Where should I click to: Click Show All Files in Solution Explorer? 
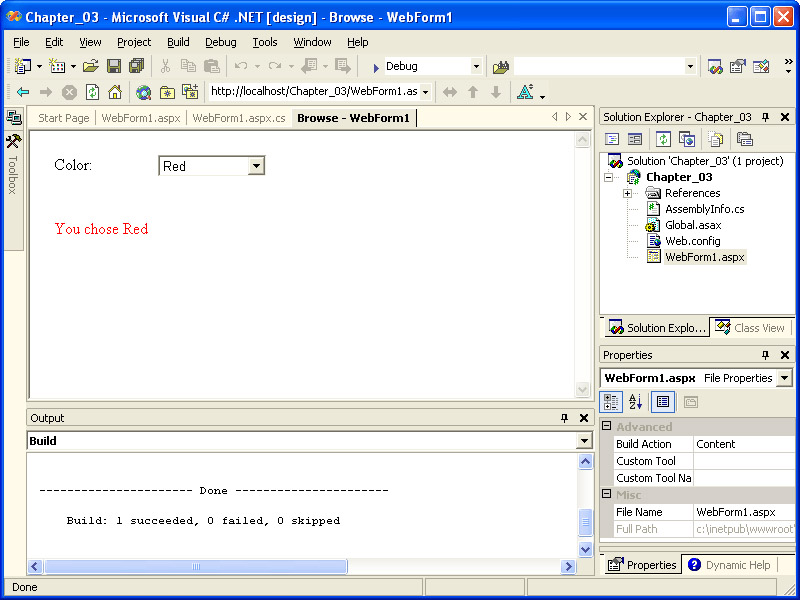pyautogui.click(x=715, y=139)
